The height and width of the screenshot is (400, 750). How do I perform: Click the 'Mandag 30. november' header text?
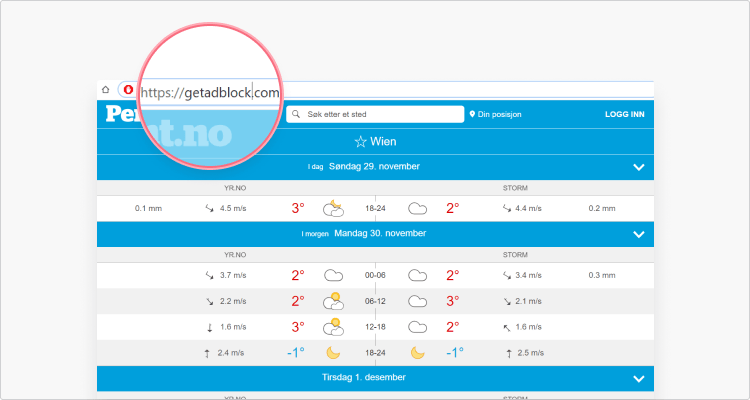[x=380, y=233]
